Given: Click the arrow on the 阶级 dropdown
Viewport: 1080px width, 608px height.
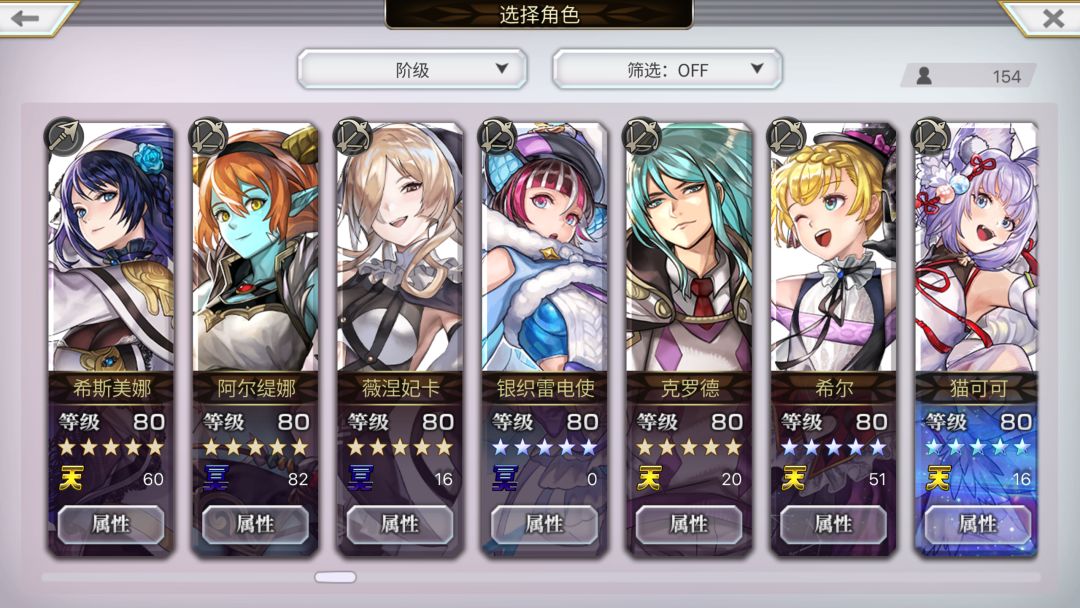Looking at the screenshot, I should coord(502,69).
